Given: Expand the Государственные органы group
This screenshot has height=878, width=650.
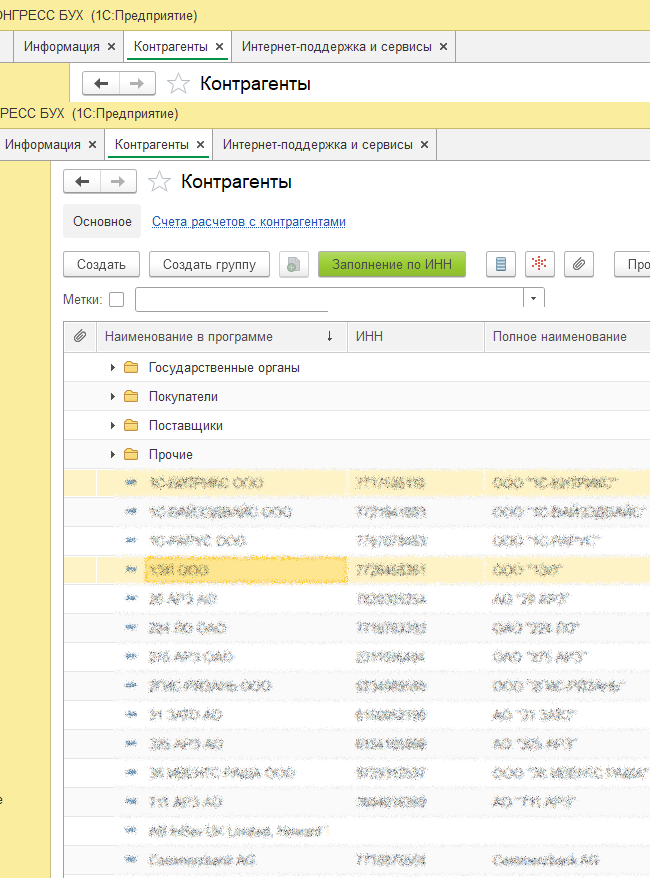Looking at the screenshot, I should 113,367.
